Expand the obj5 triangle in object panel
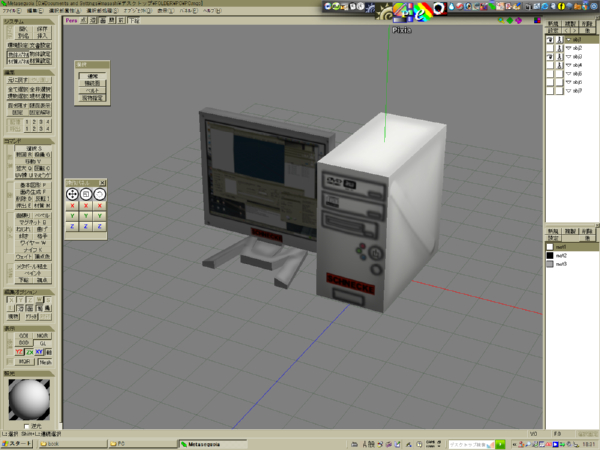This screenshot has width=600, height=450. (568, 73)
